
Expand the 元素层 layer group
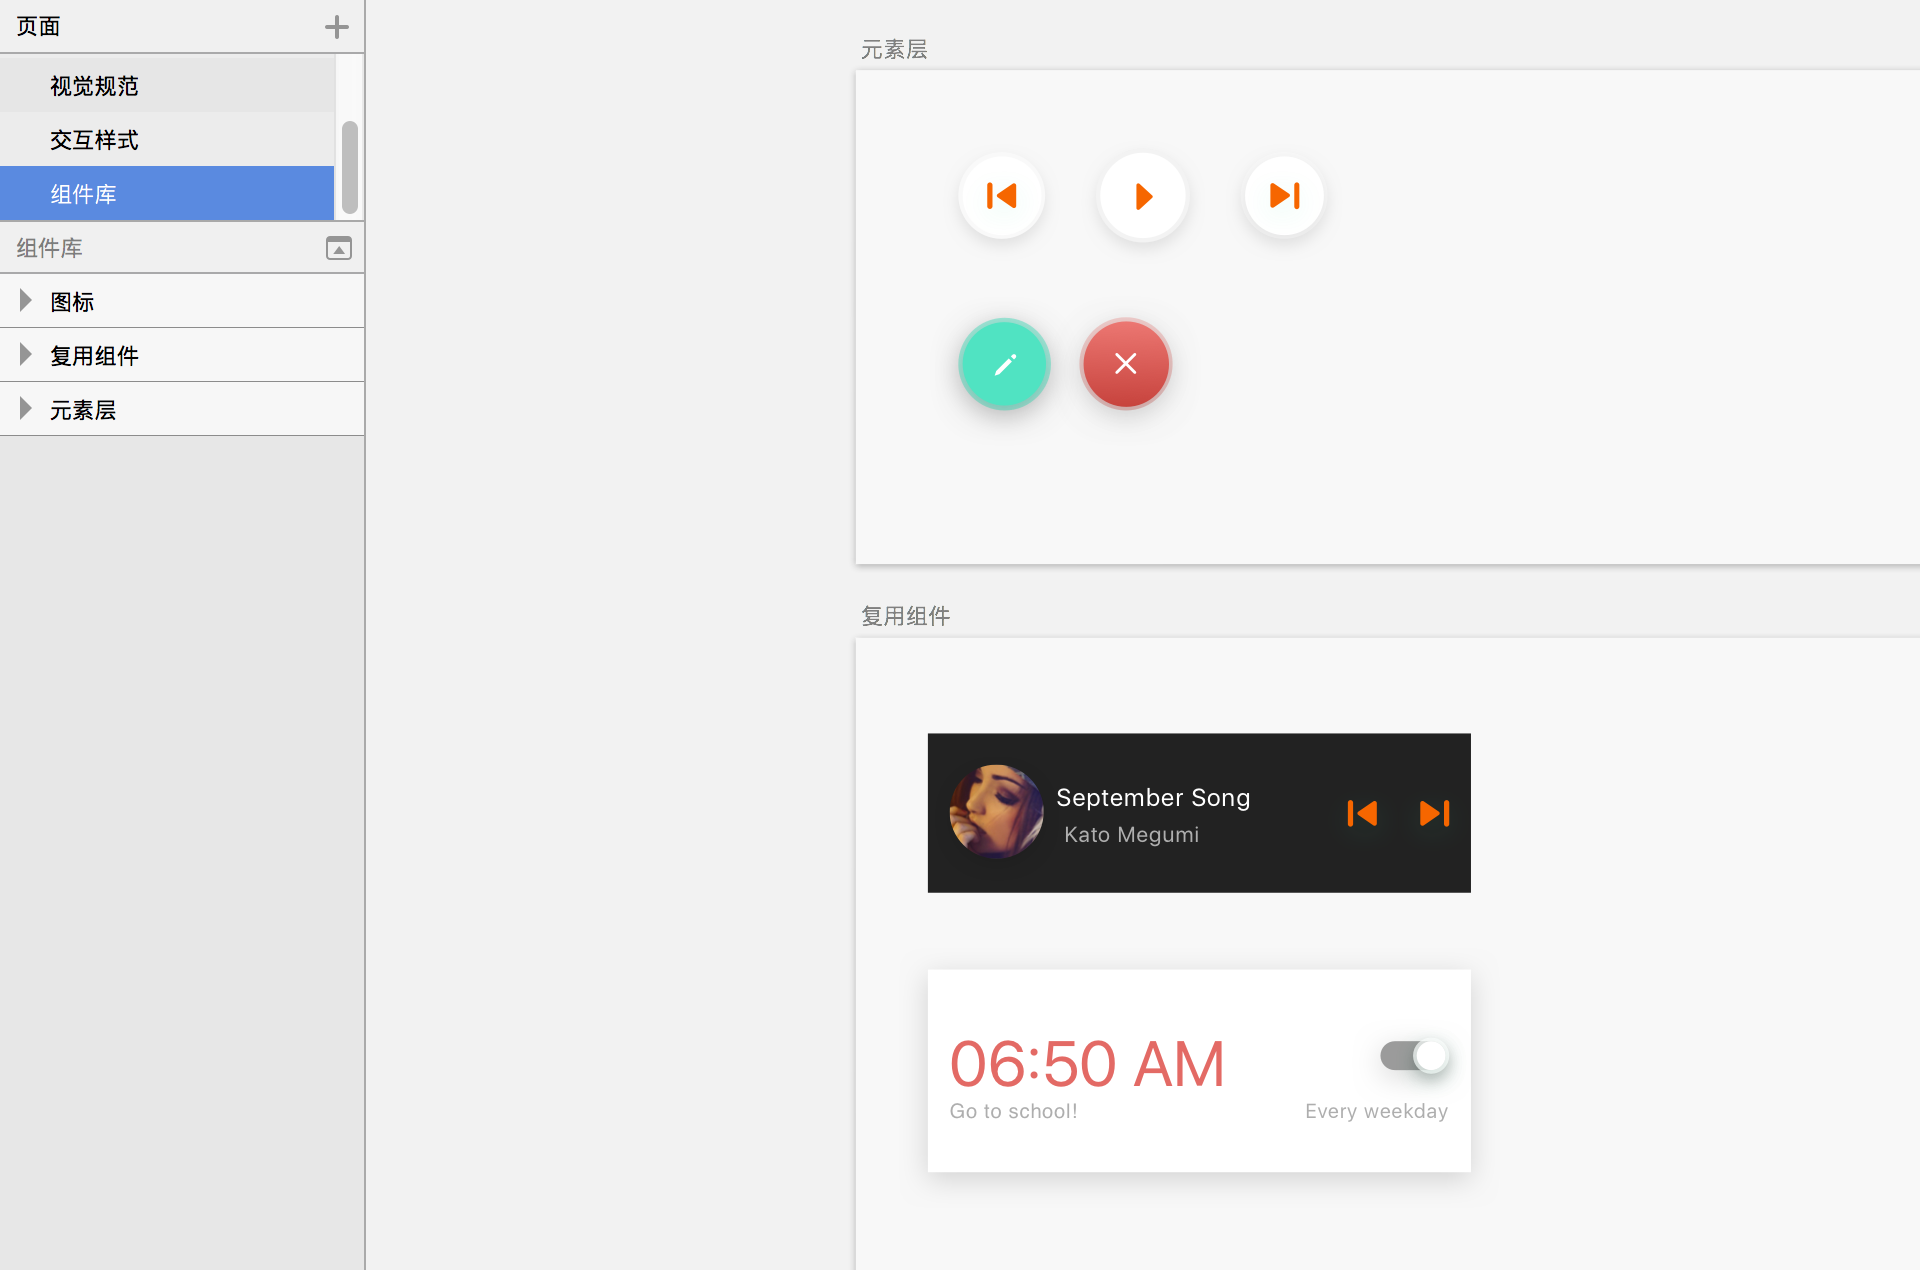26,409
